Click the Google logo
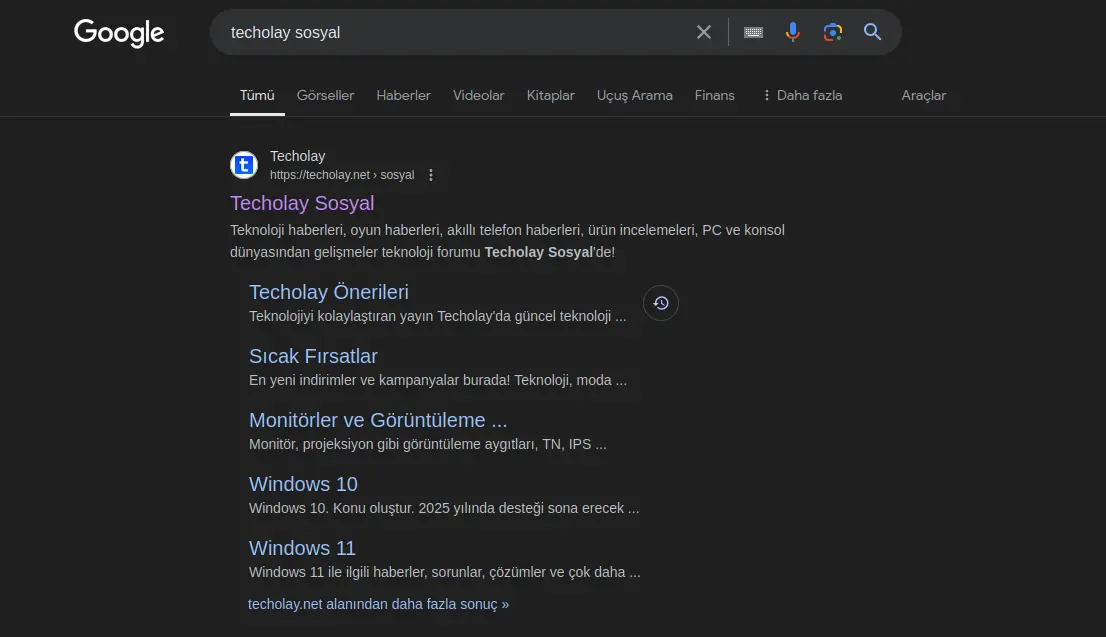This screenshot has height=637, width=1106. (118, 32)
